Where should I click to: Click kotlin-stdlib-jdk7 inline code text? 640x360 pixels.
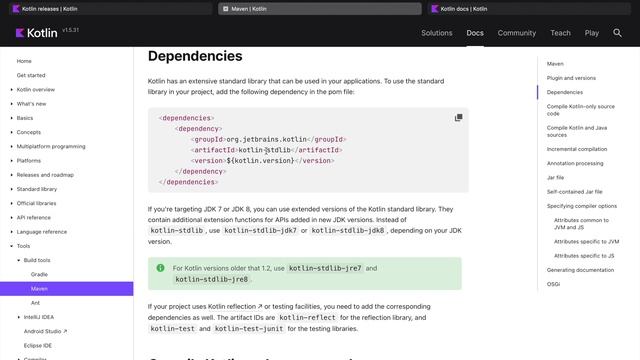pyautogui.click(x=260, y=231)
